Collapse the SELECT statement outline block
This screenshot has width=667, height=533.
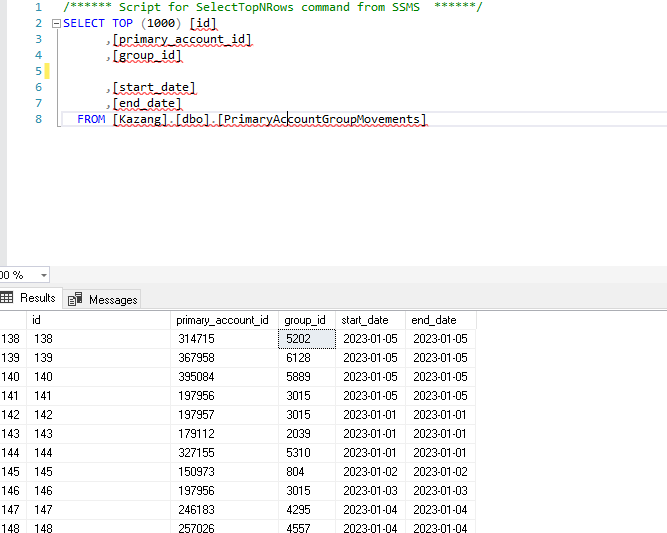coord(56,23)
